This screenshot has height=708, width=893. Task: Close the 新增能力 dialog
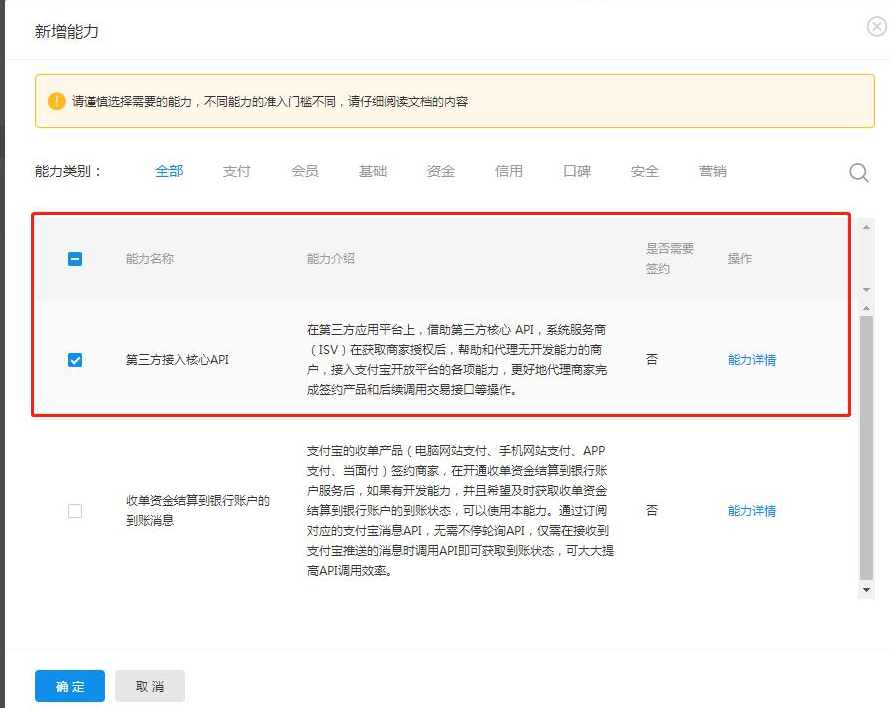coord(876,27)
